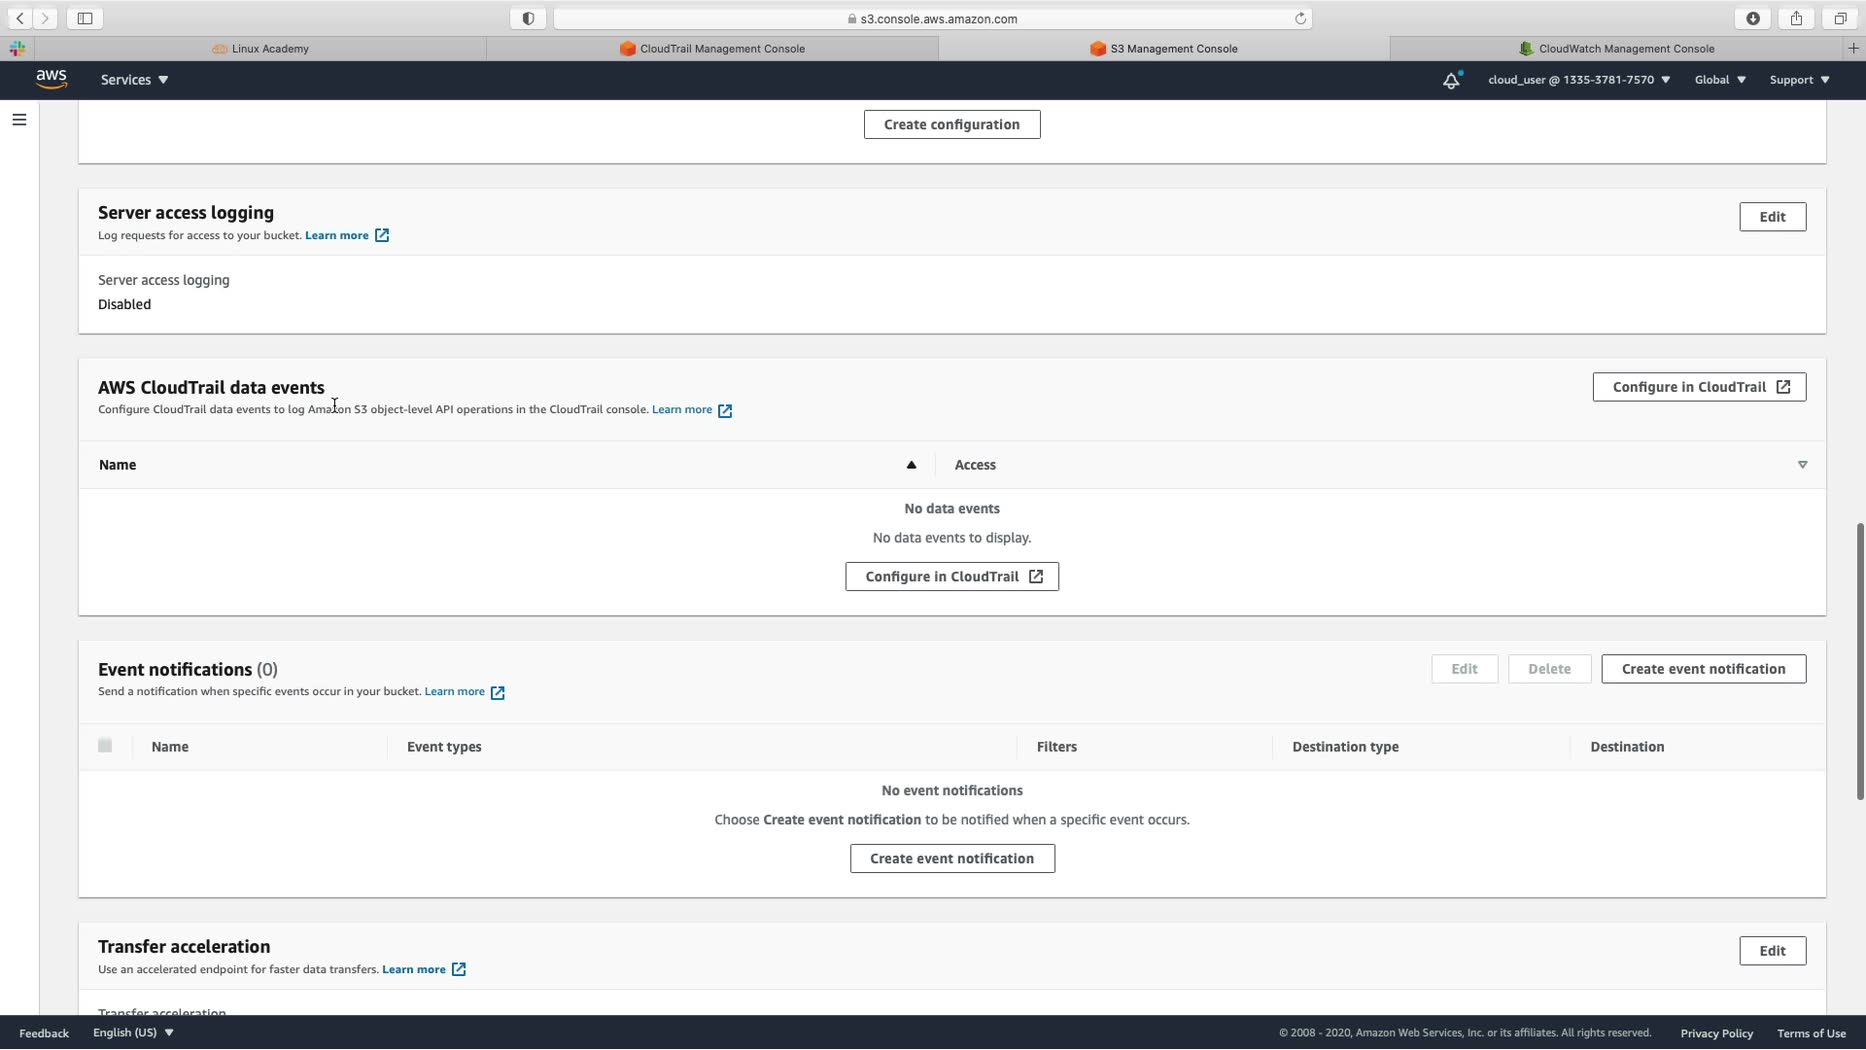Show all tabs overview icon
Viewport: 1866px width, 1050px height.
(x=1840, y=18)
